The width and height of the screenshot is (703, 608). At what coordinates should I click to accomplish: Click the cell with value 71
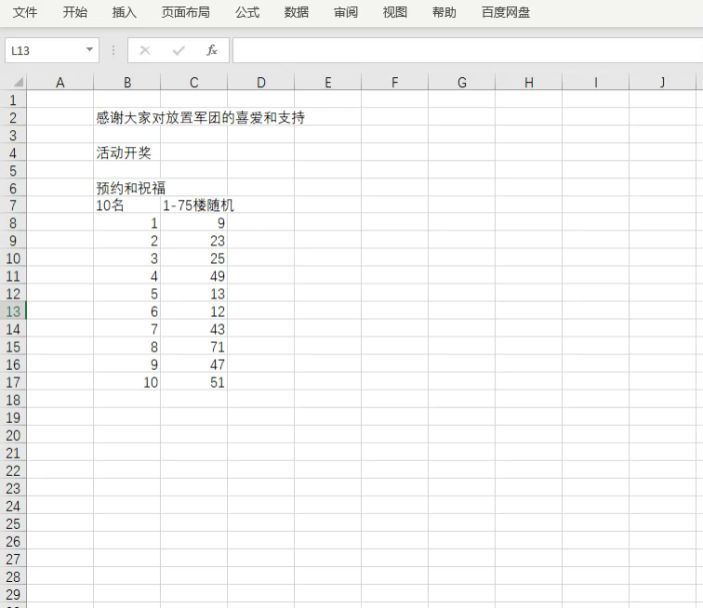click(x=194, y=347)
